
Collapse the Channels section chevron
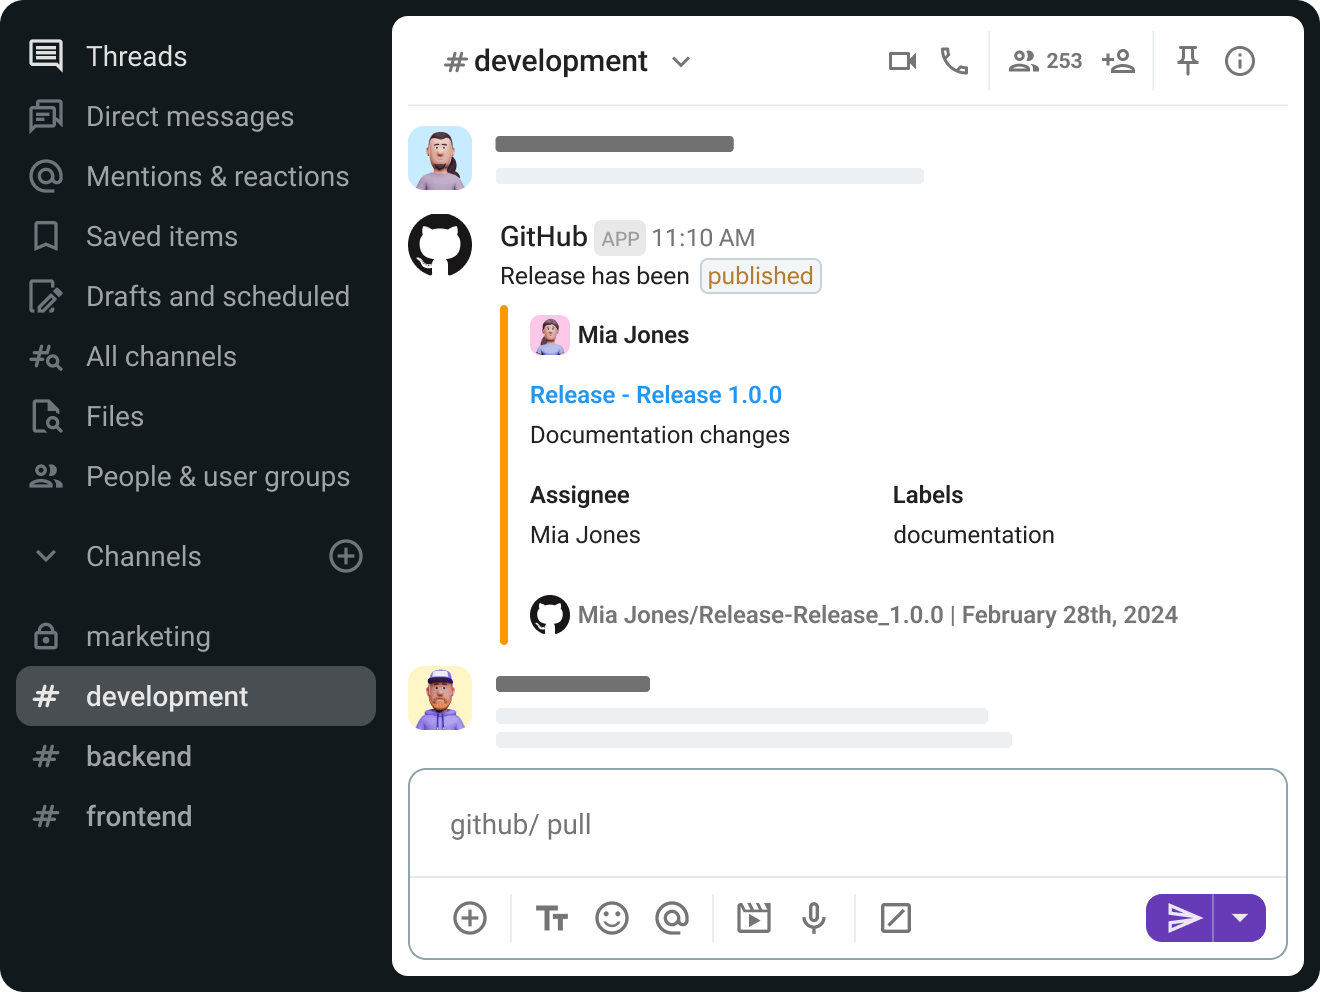46,556
